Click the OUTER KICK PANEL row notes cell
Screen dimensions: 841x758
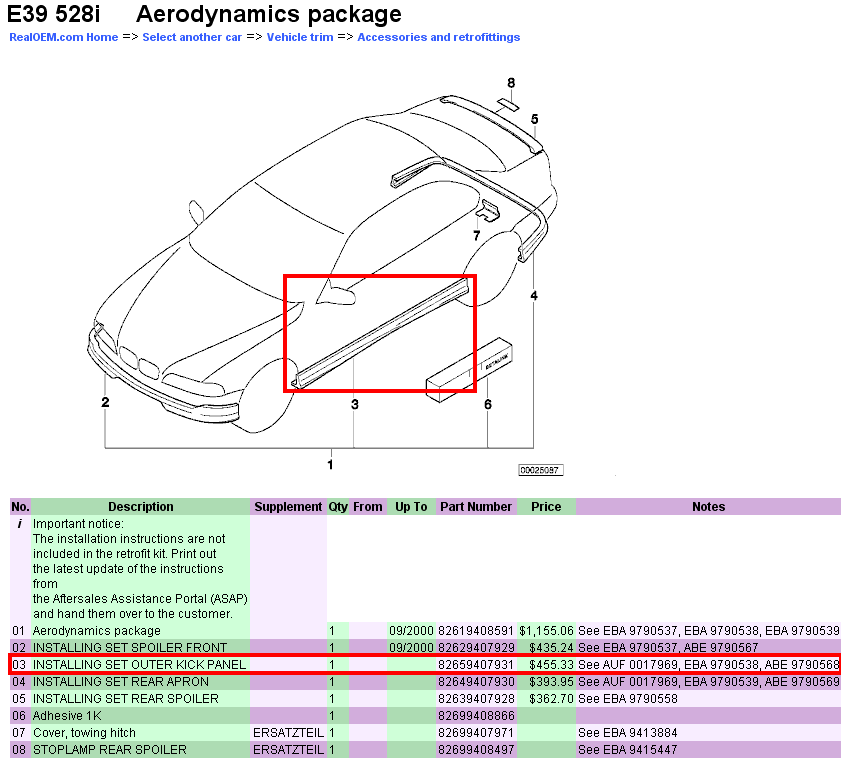pos(709,665)
